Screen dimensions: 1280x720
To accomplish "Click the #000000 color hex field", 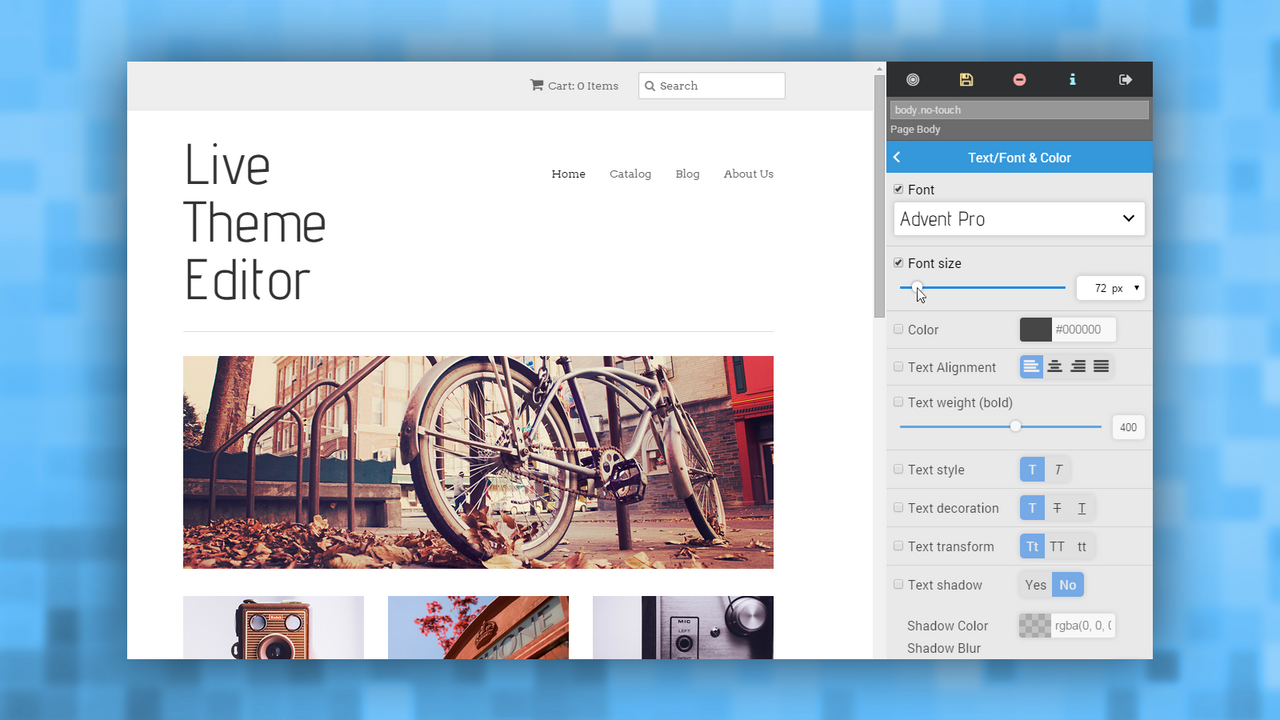I will click(x=1083, y=330).
